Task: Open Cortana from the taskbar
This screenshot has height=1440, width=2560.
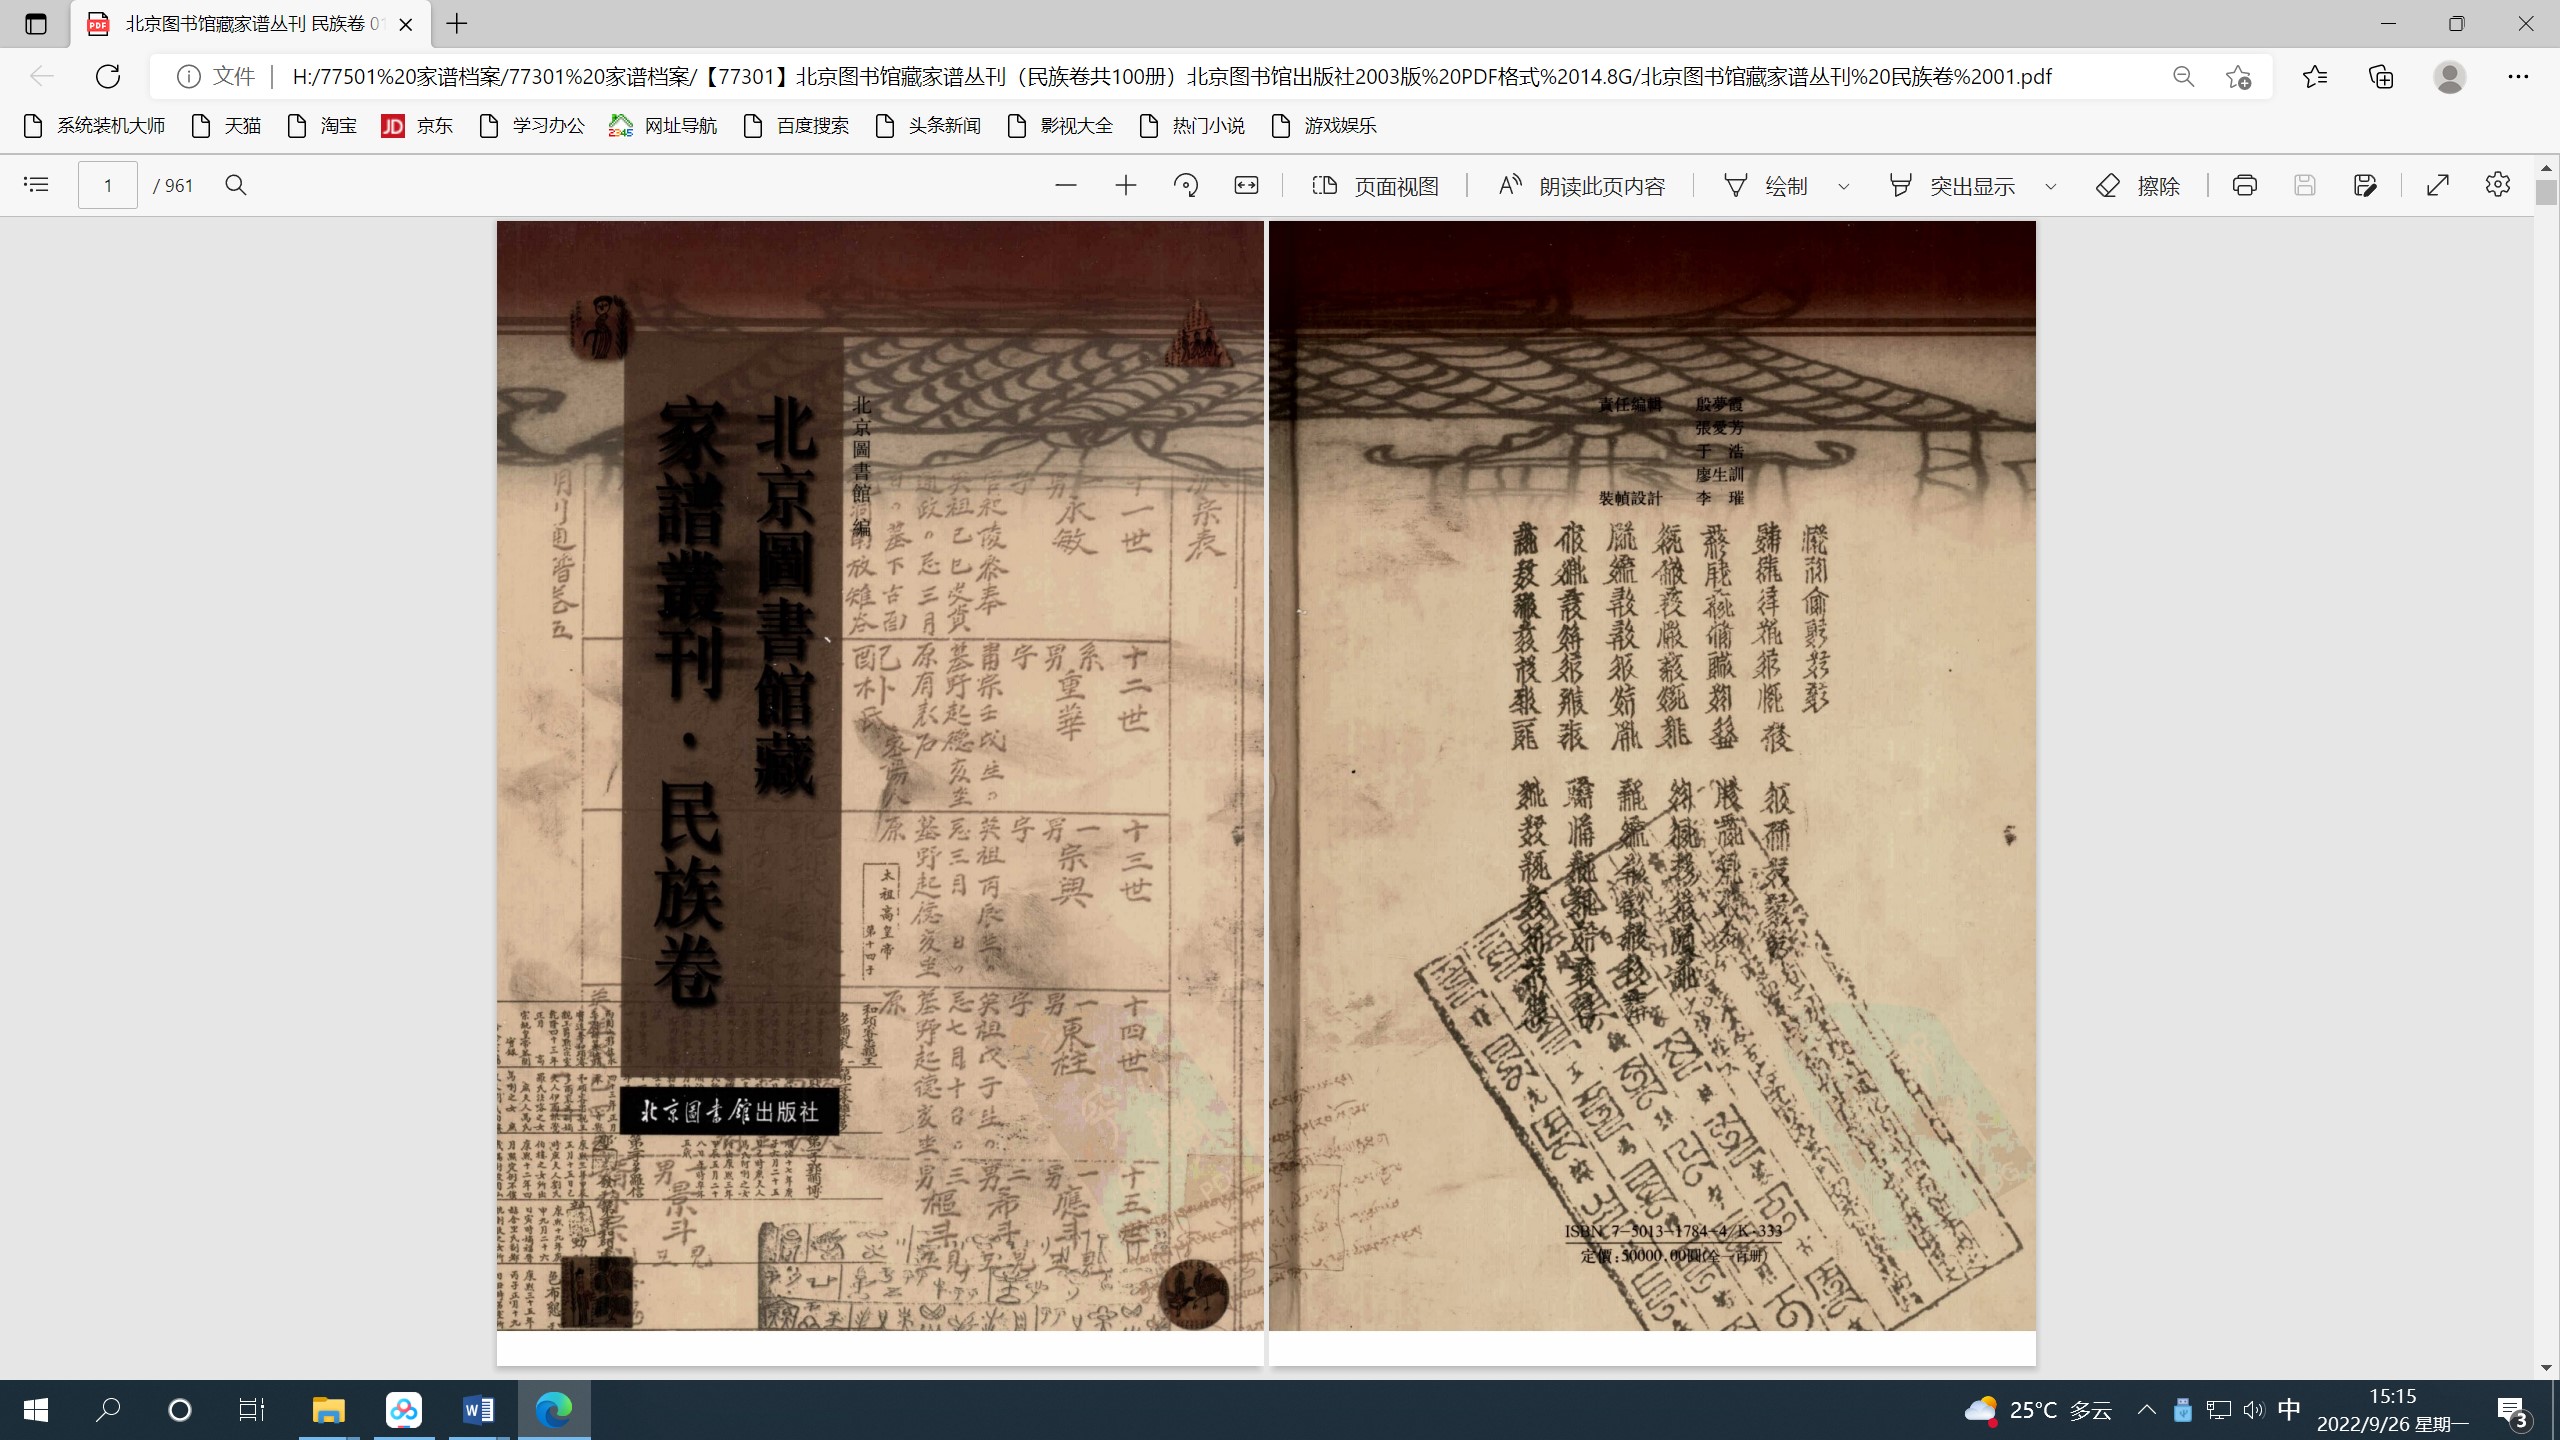Action: pos(180,1410)
